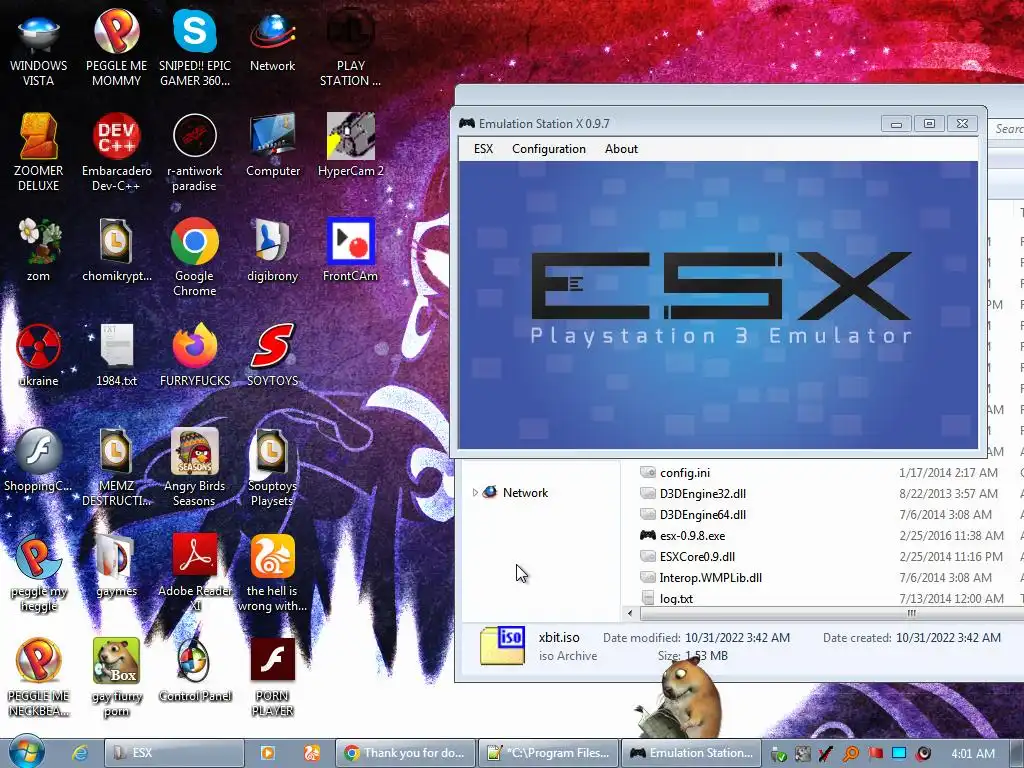Select config.ini in the file list
The image size is (1024, 768).
pos(684,473)
